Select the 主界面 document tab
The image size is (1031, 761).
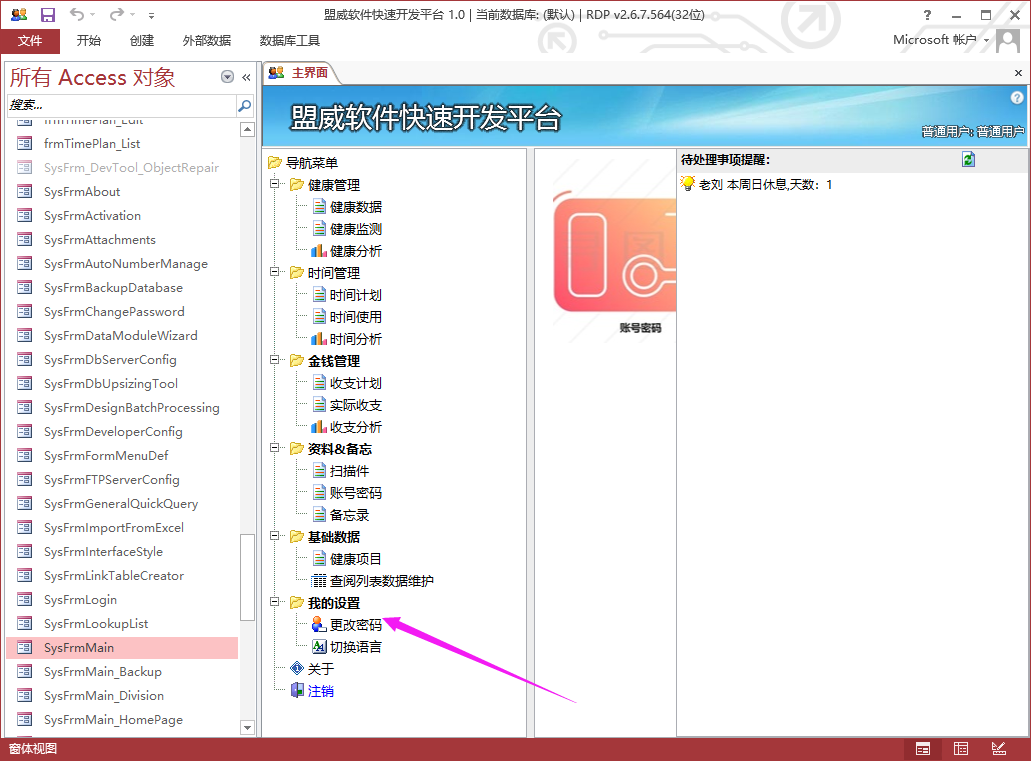coord(301,73)
